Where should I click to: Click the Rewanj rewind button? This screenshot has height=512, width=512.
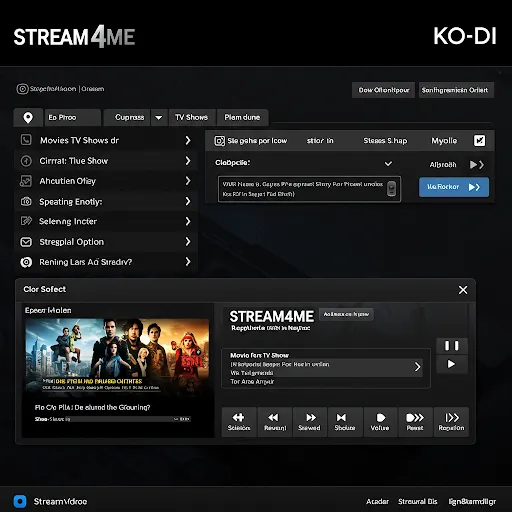coord(275,422)
